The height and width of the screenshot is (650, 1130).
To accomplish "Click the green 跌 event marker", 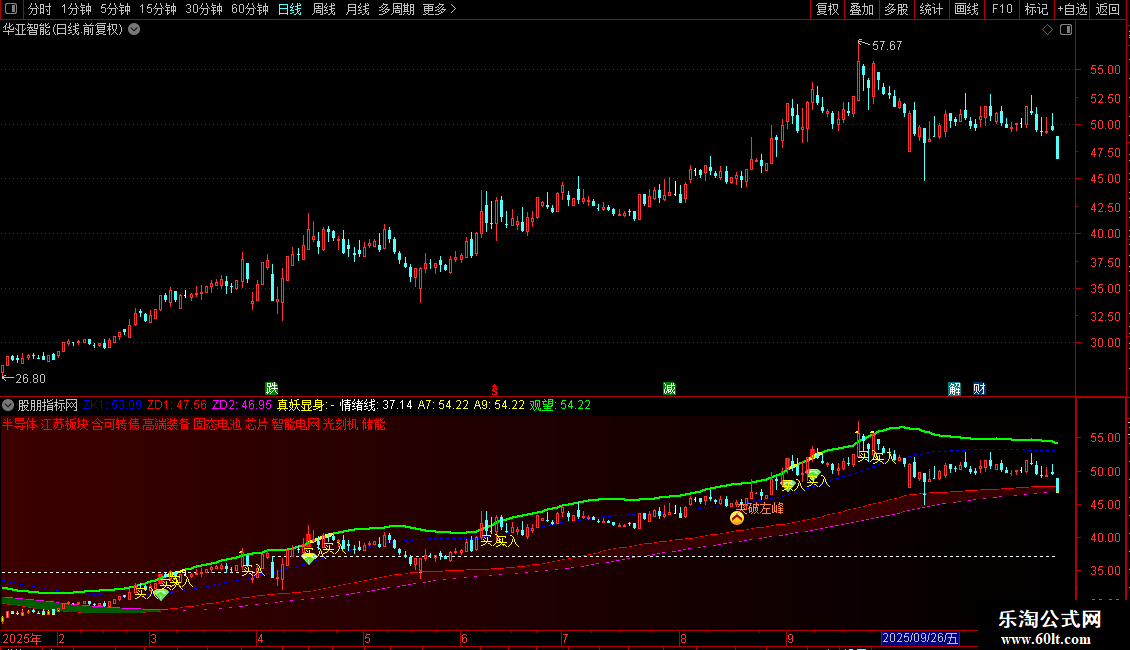I will (272, 388).
